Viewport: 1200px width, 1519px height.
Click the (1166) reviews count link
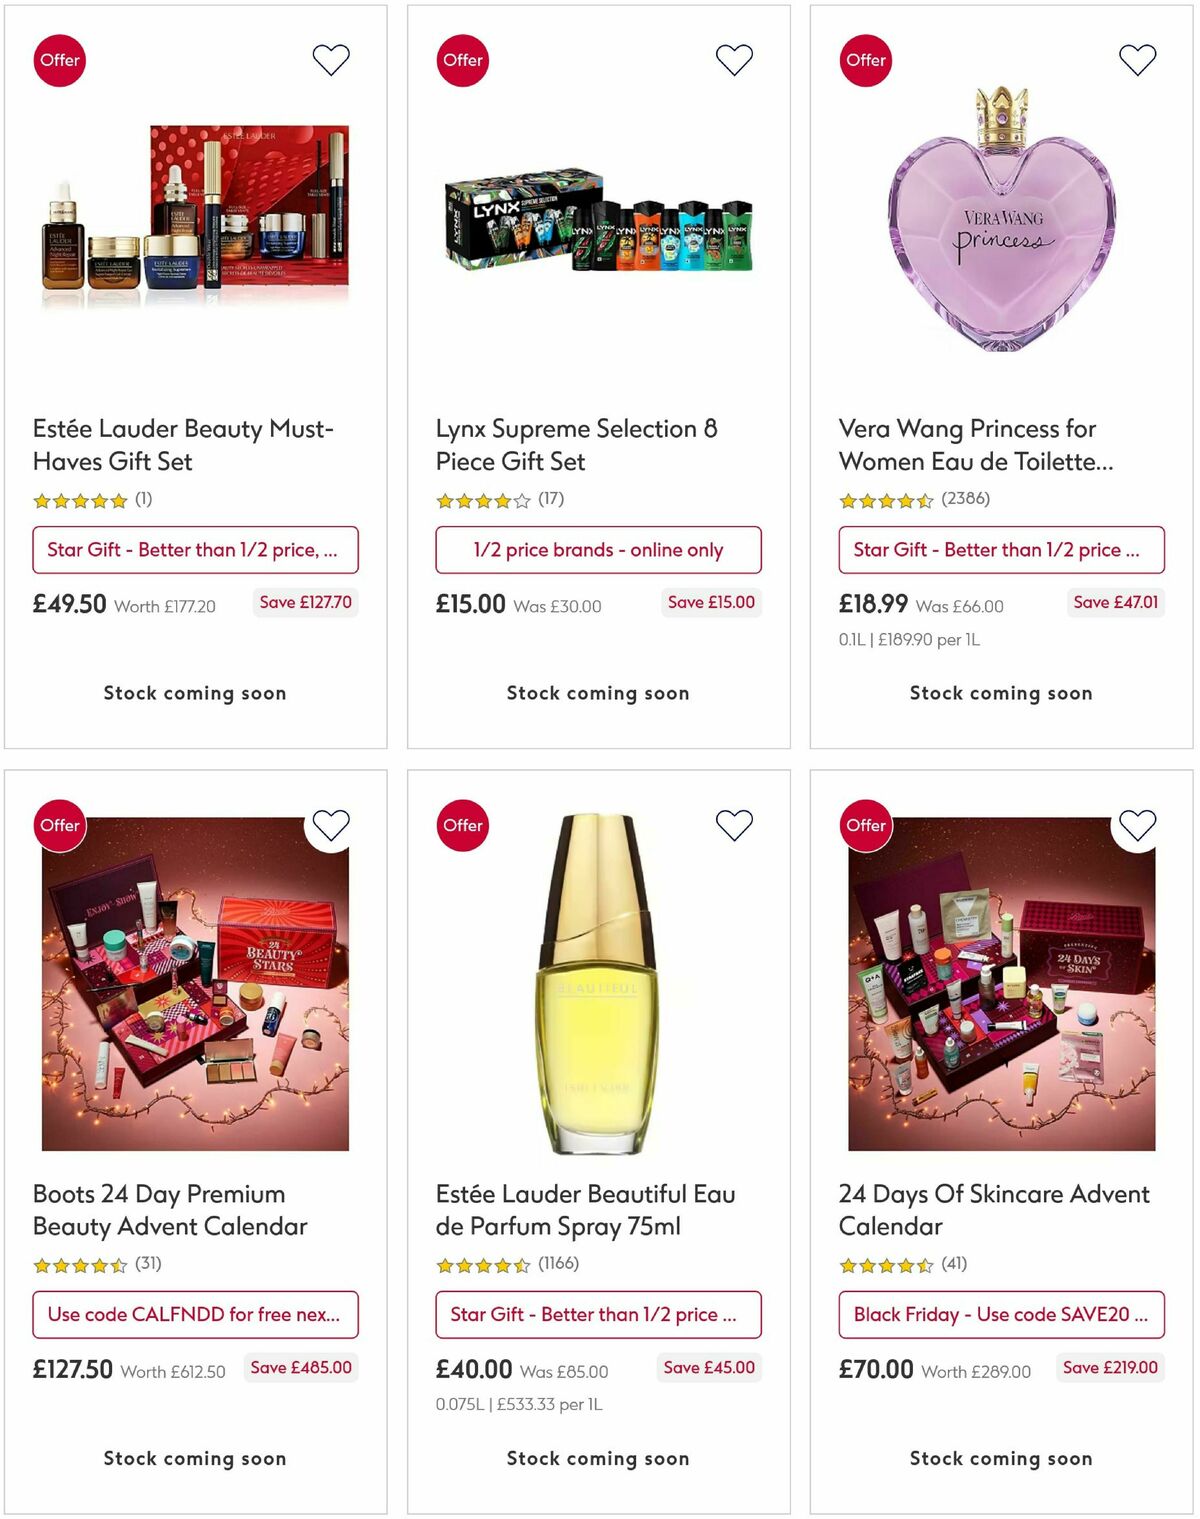click(560, 1263)
